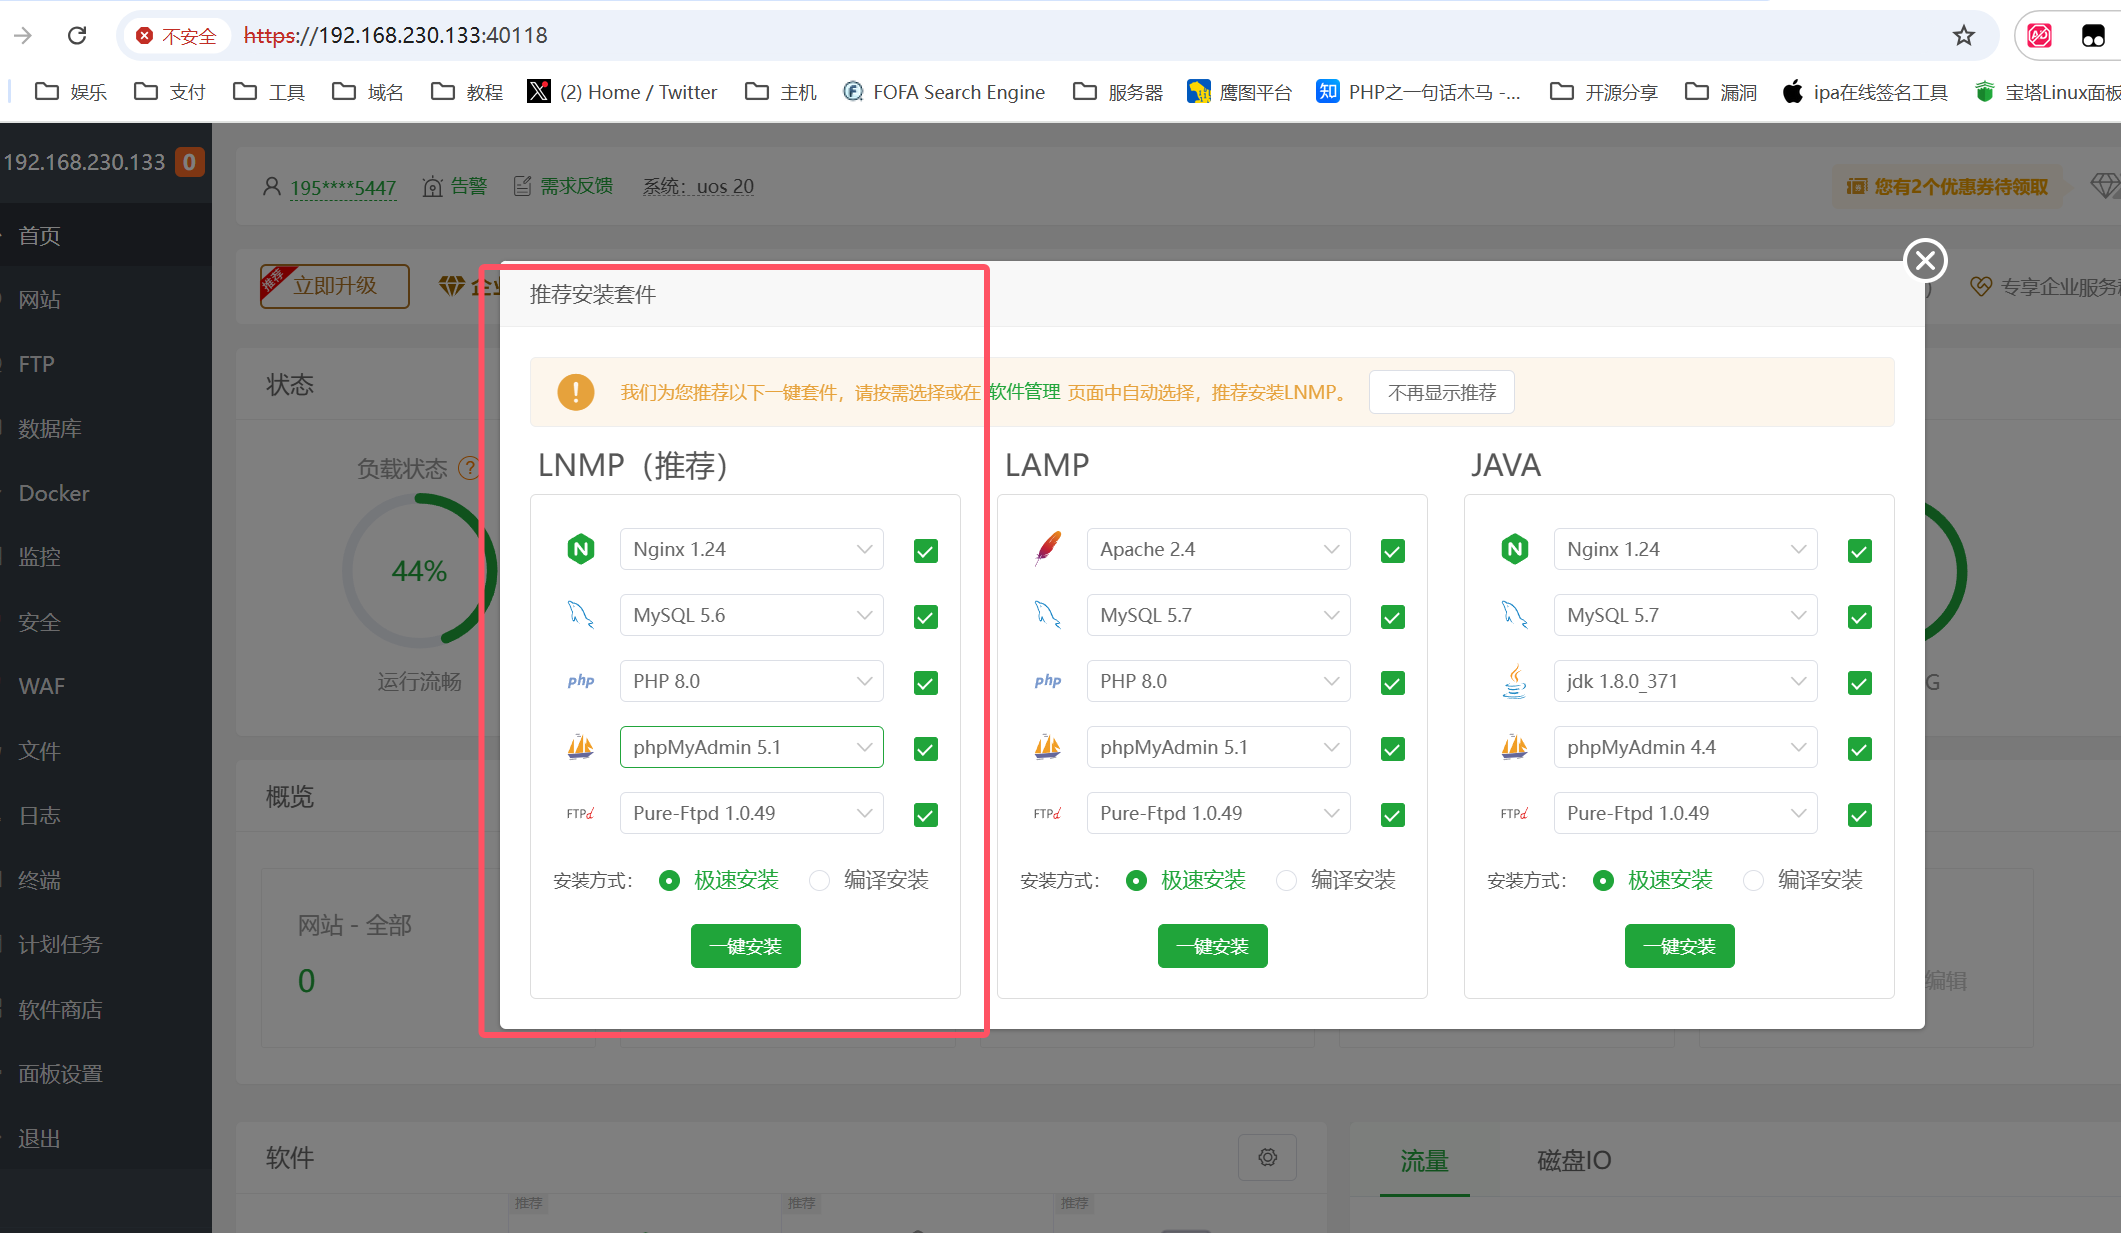Expand the jdk 1.8.0_371 version dropdown
The height and width of the screenshot is (1233, 2121).
1685,681
